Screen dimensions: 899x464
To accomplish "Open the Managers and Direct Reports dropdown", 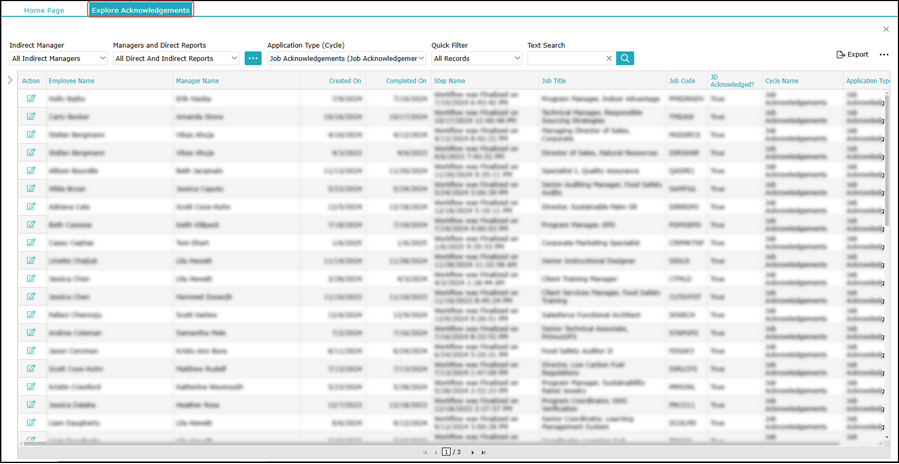I will coord(176,59).
